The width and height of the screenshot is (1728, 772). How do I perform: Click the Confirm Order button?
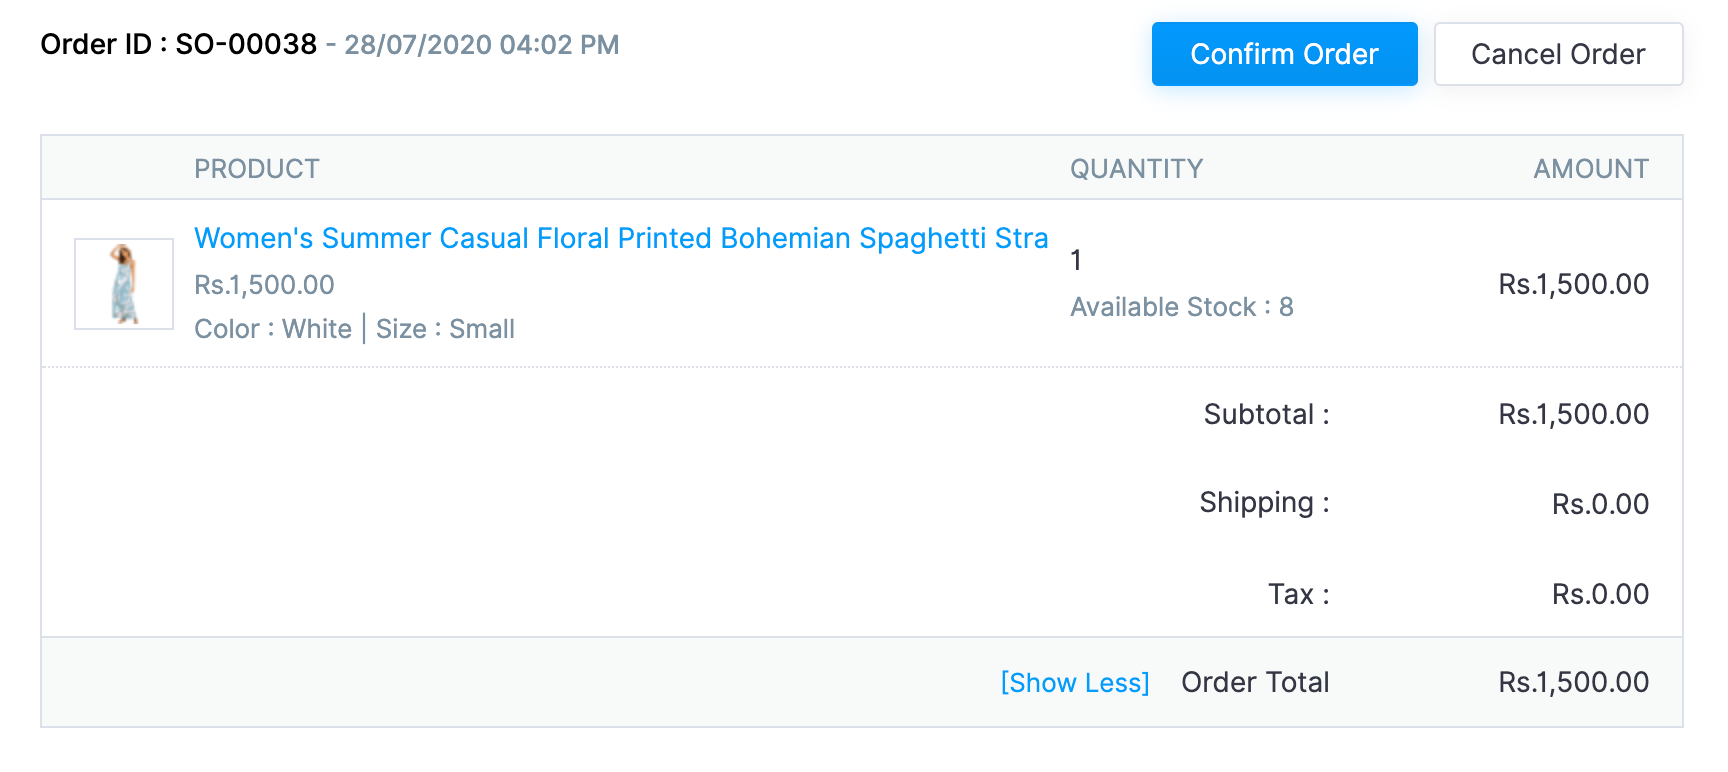[1284, 54]
